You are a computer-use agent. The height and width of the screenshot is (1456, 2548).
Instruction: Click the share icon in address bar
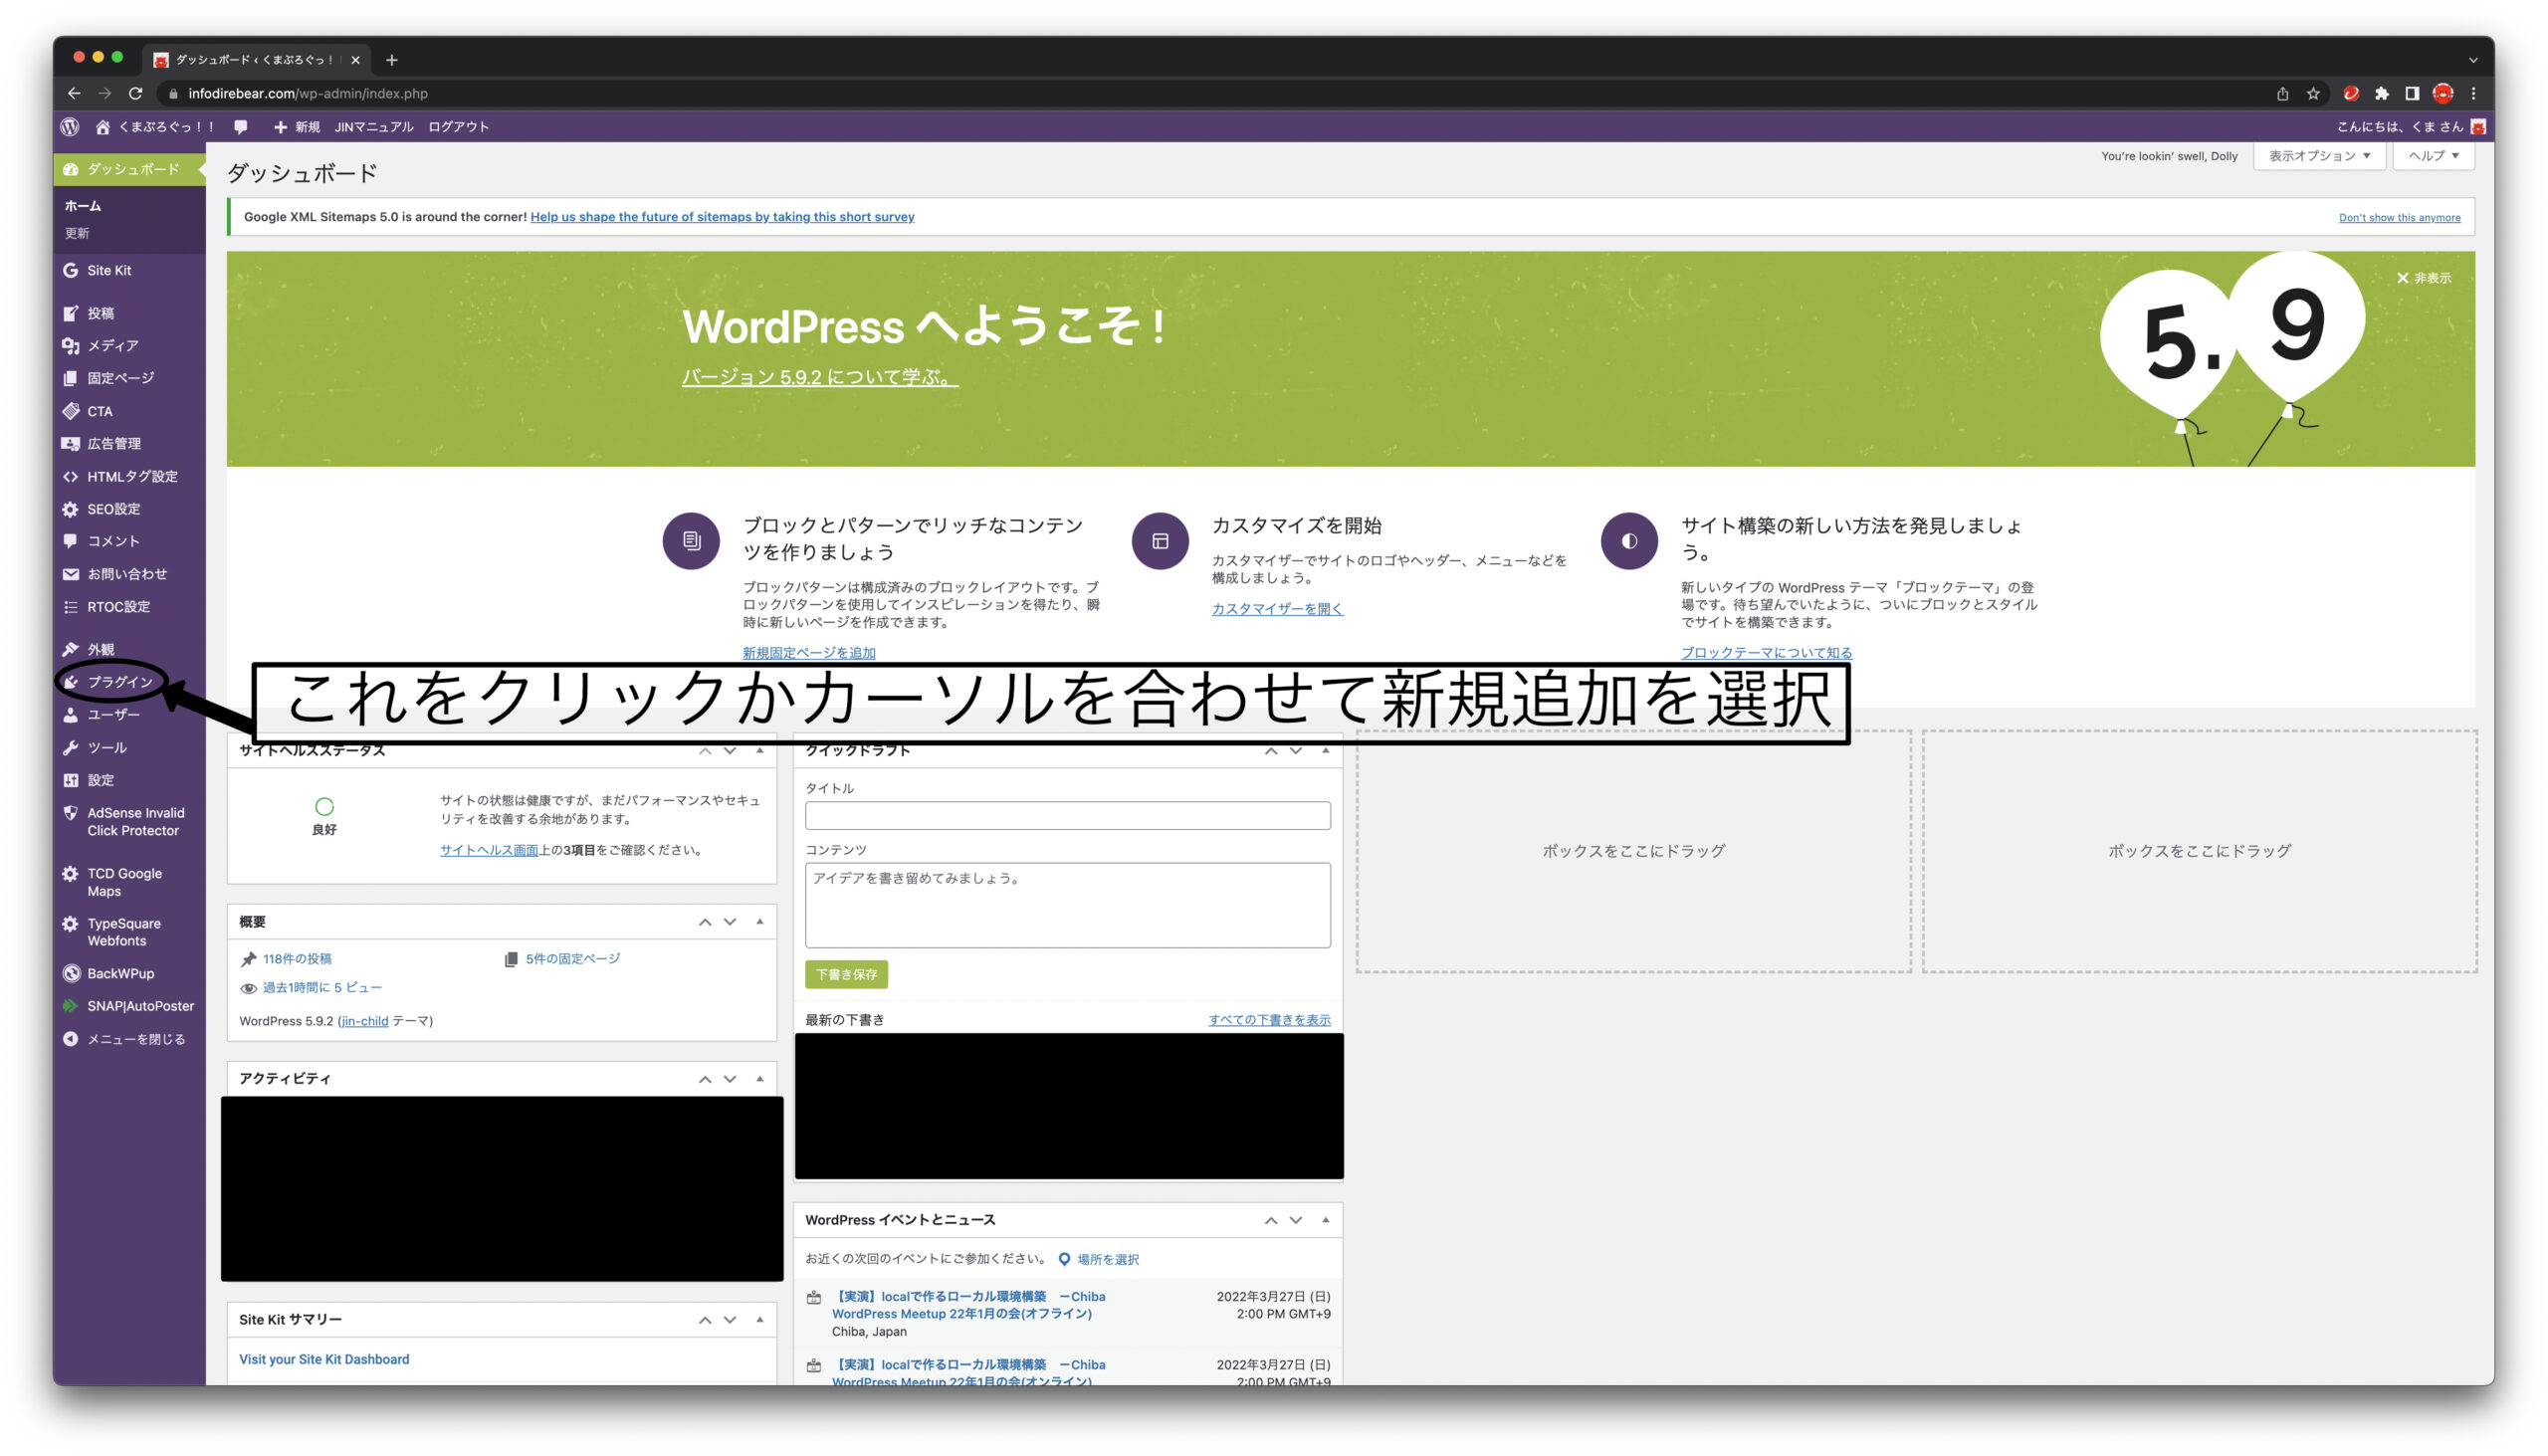[x=2282, y=93]
